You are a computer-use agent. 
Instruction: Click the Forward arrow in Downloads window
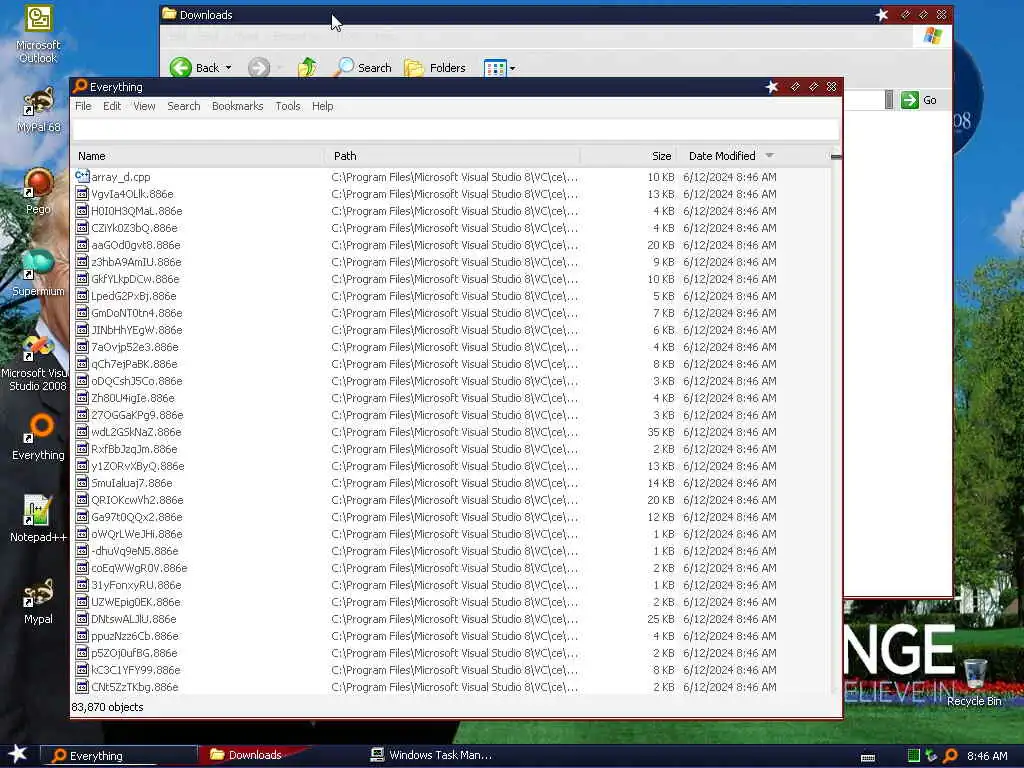tap(259, 67)
